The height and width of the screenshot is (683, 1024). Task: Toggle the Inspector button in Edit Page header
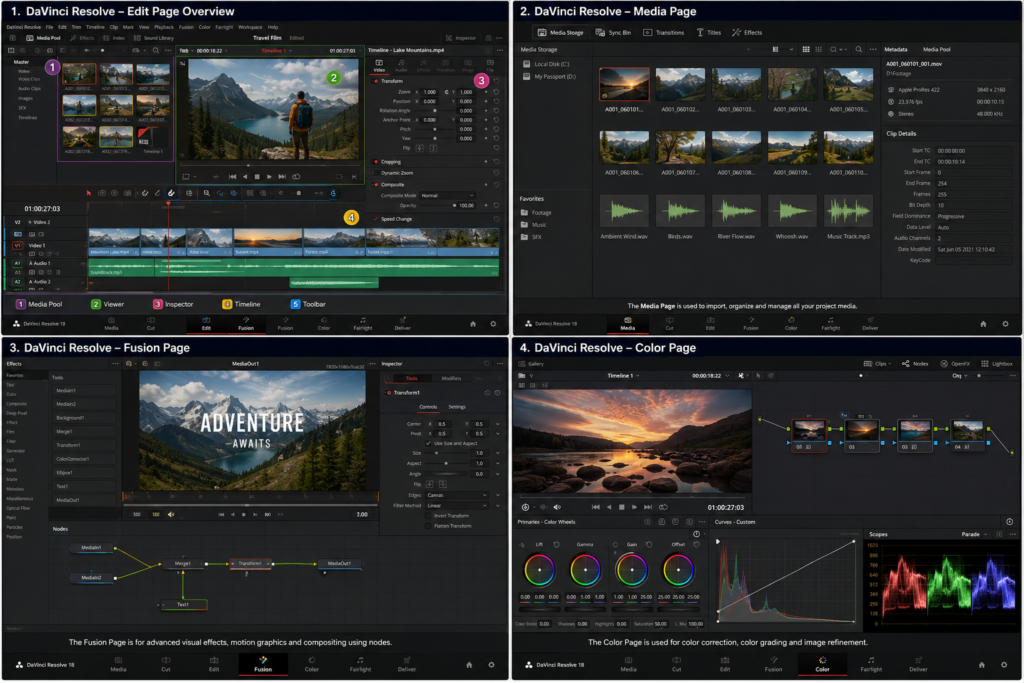[461, 38]
